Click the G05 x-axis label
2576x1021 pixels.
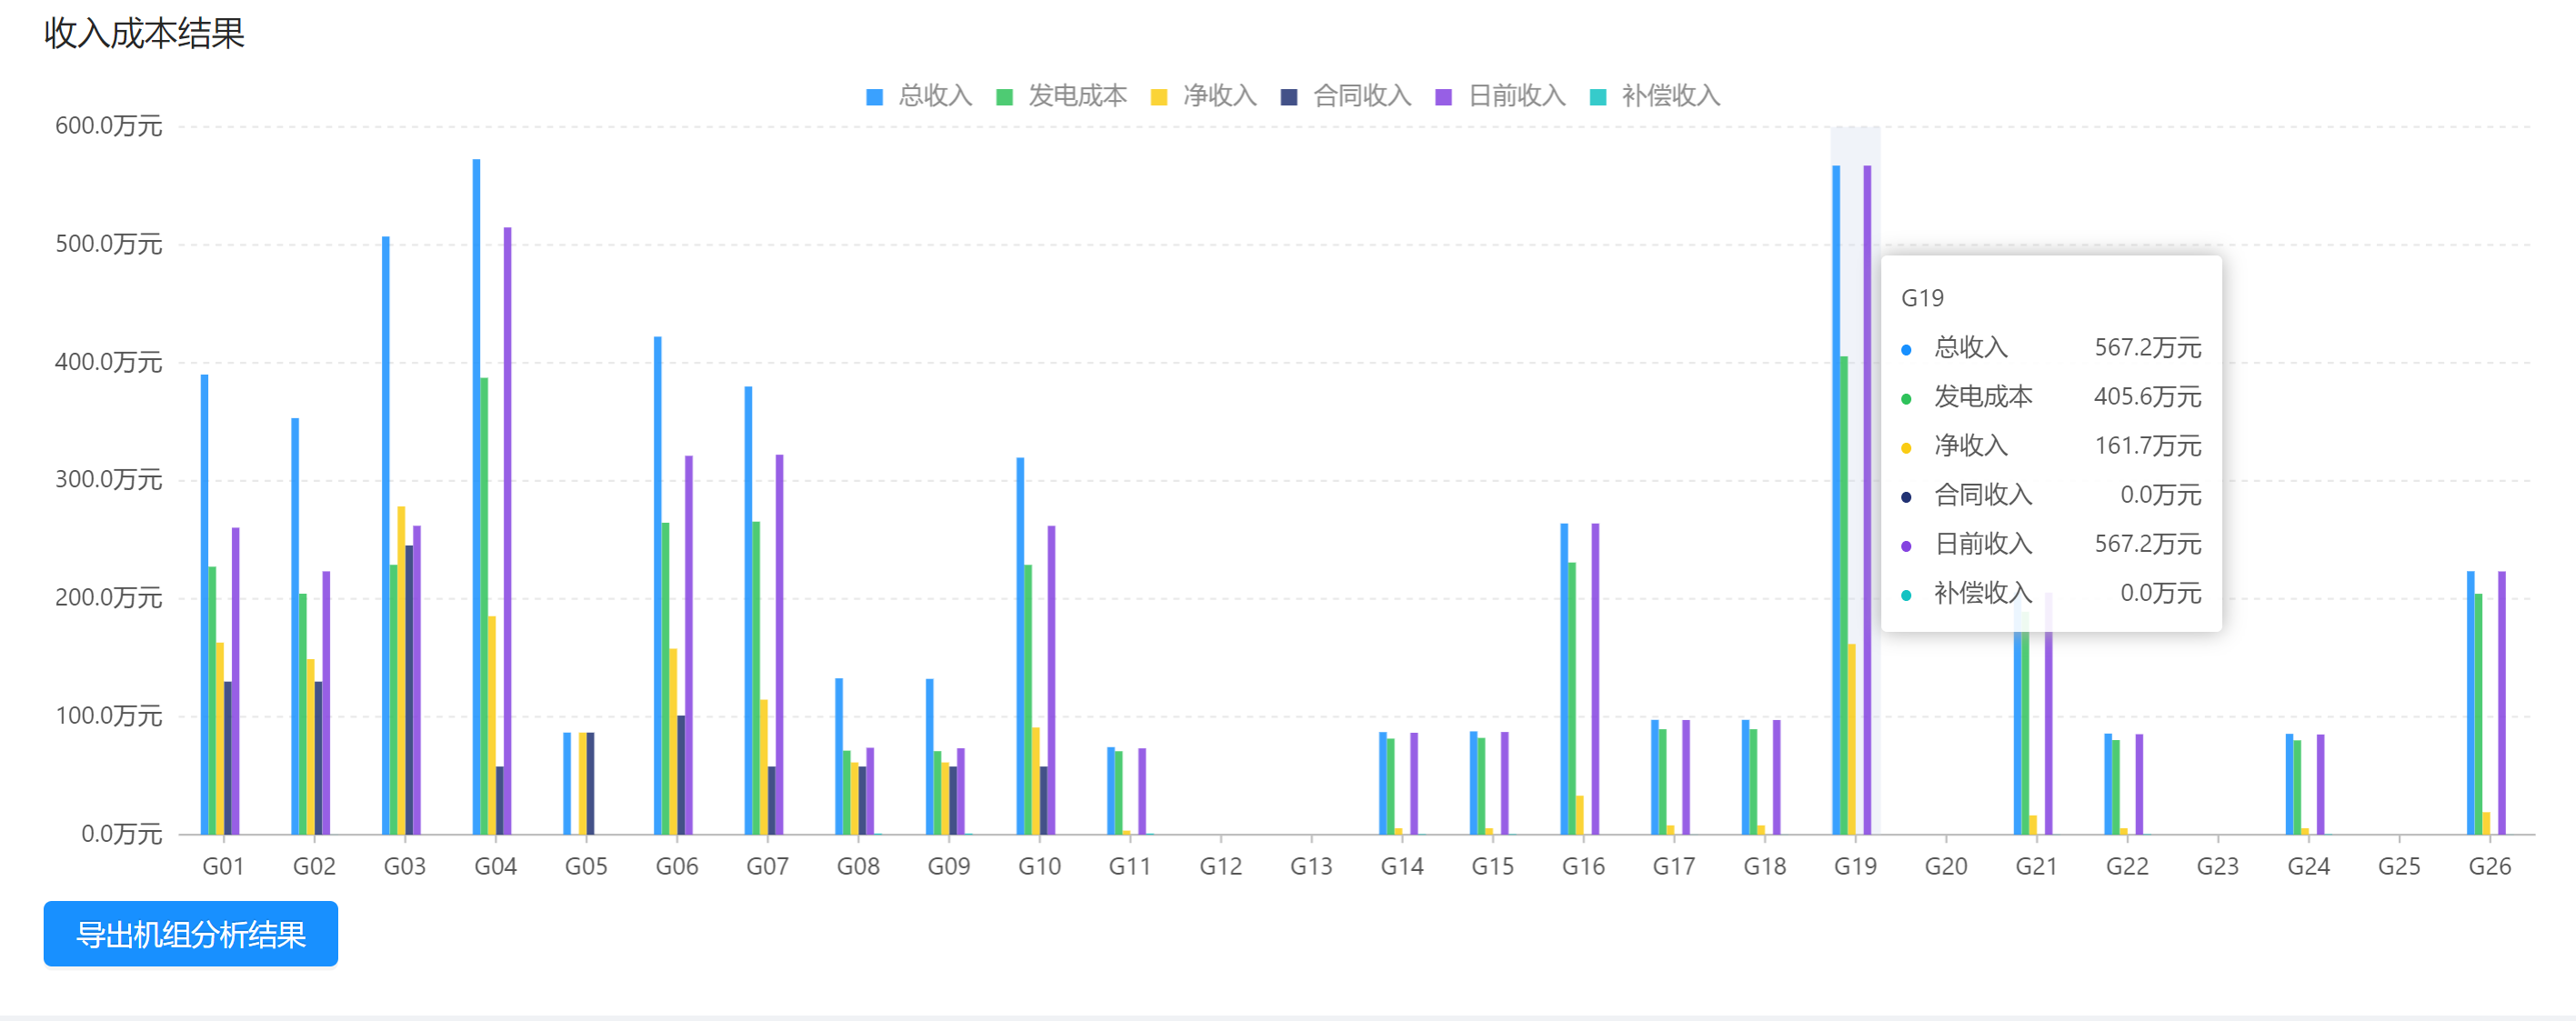(x=586, y=866)
